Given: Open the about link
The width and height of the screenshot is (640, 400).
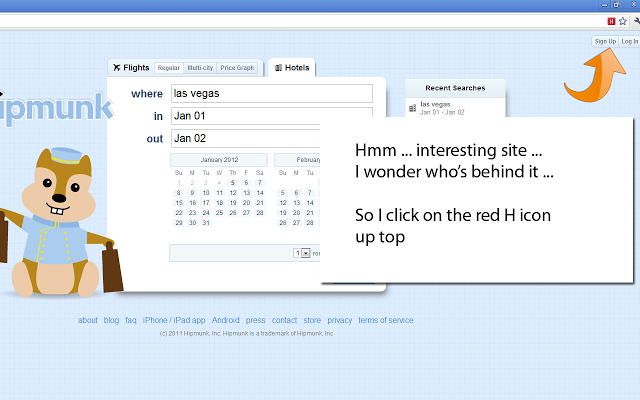Looking at the screenshot, I should [88, 320].
